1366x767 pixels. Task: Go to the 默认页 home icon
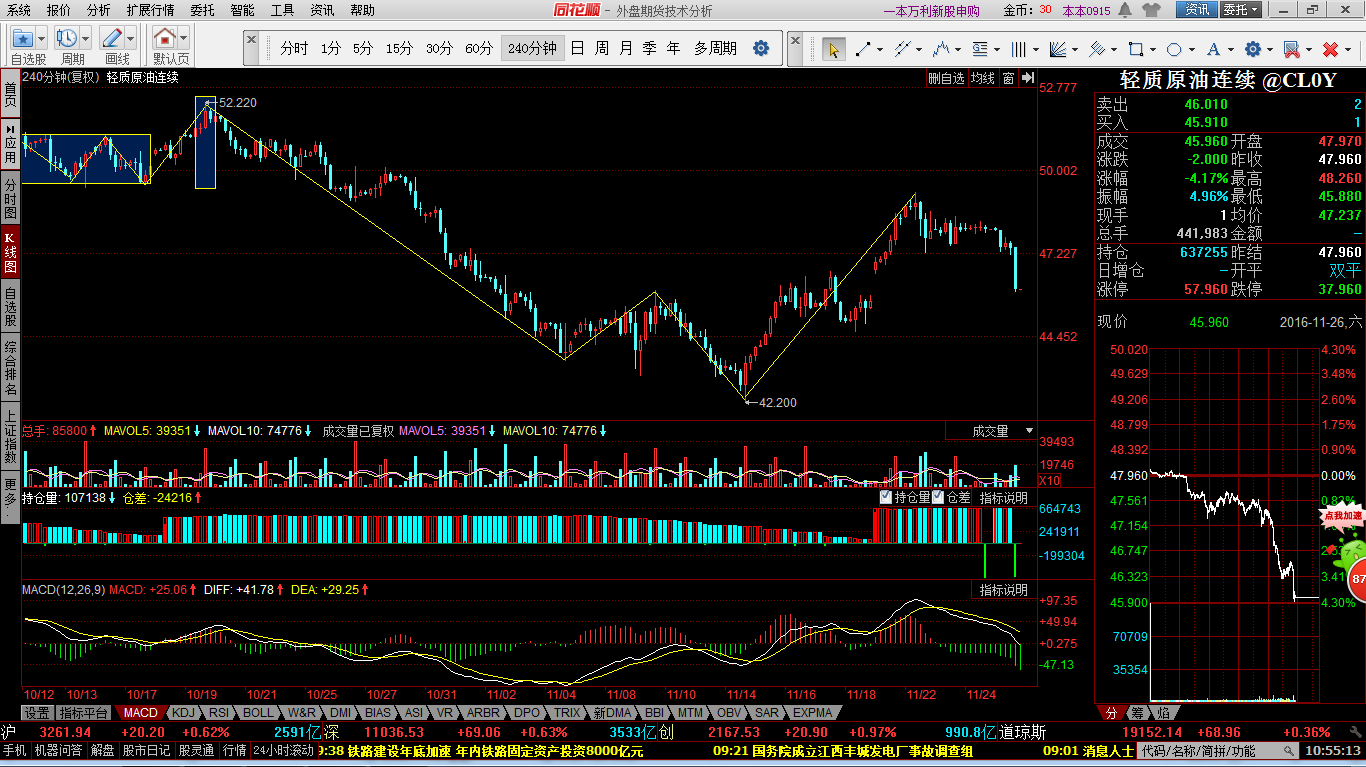coord(165,39)
